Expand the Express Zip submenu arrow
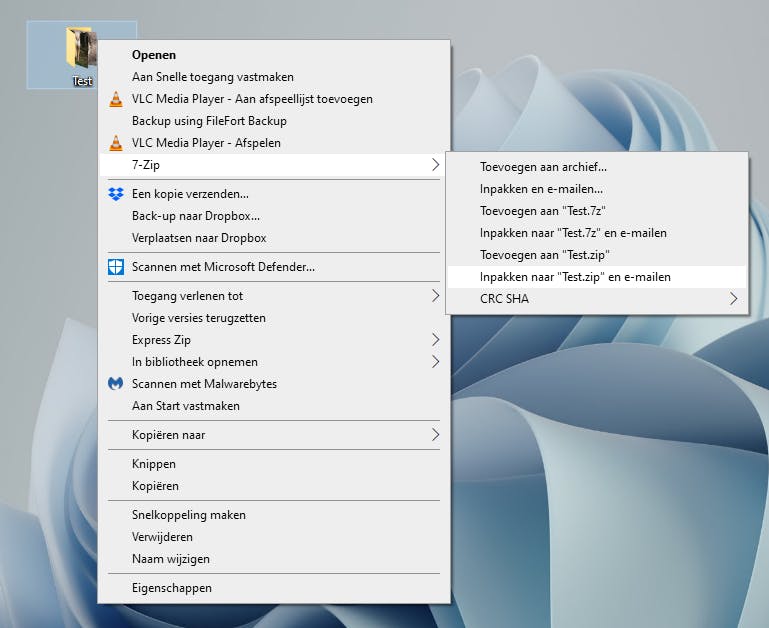The height and width of the screenshot is (628, 769). point(435,340)
